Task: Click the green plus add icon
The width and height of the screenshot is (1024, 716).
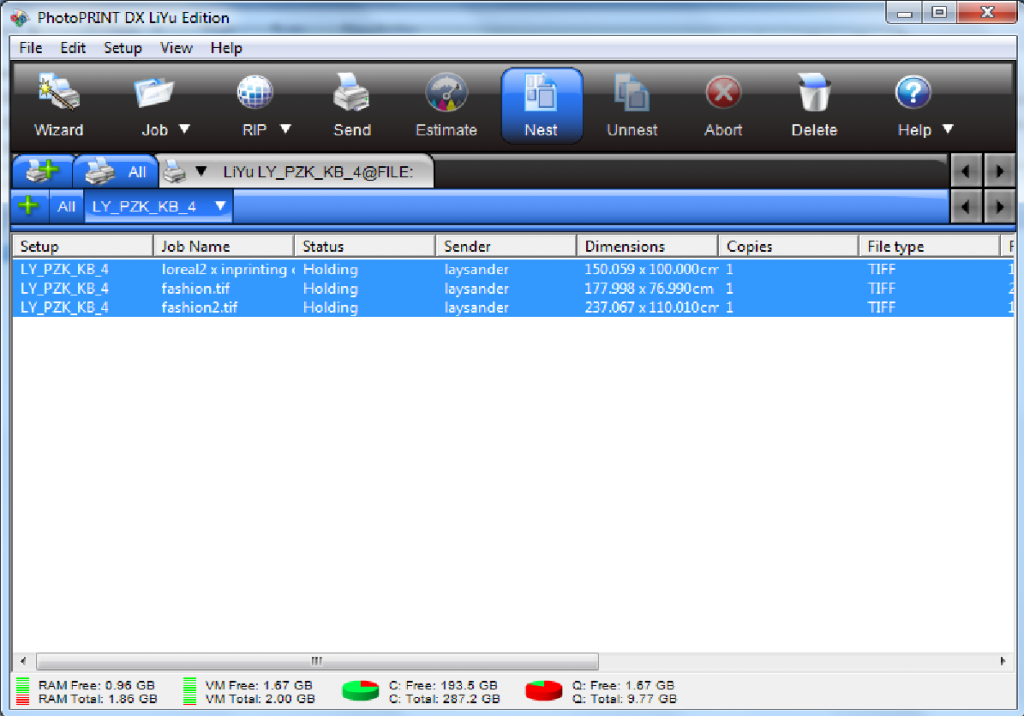Action: point(29,206)
